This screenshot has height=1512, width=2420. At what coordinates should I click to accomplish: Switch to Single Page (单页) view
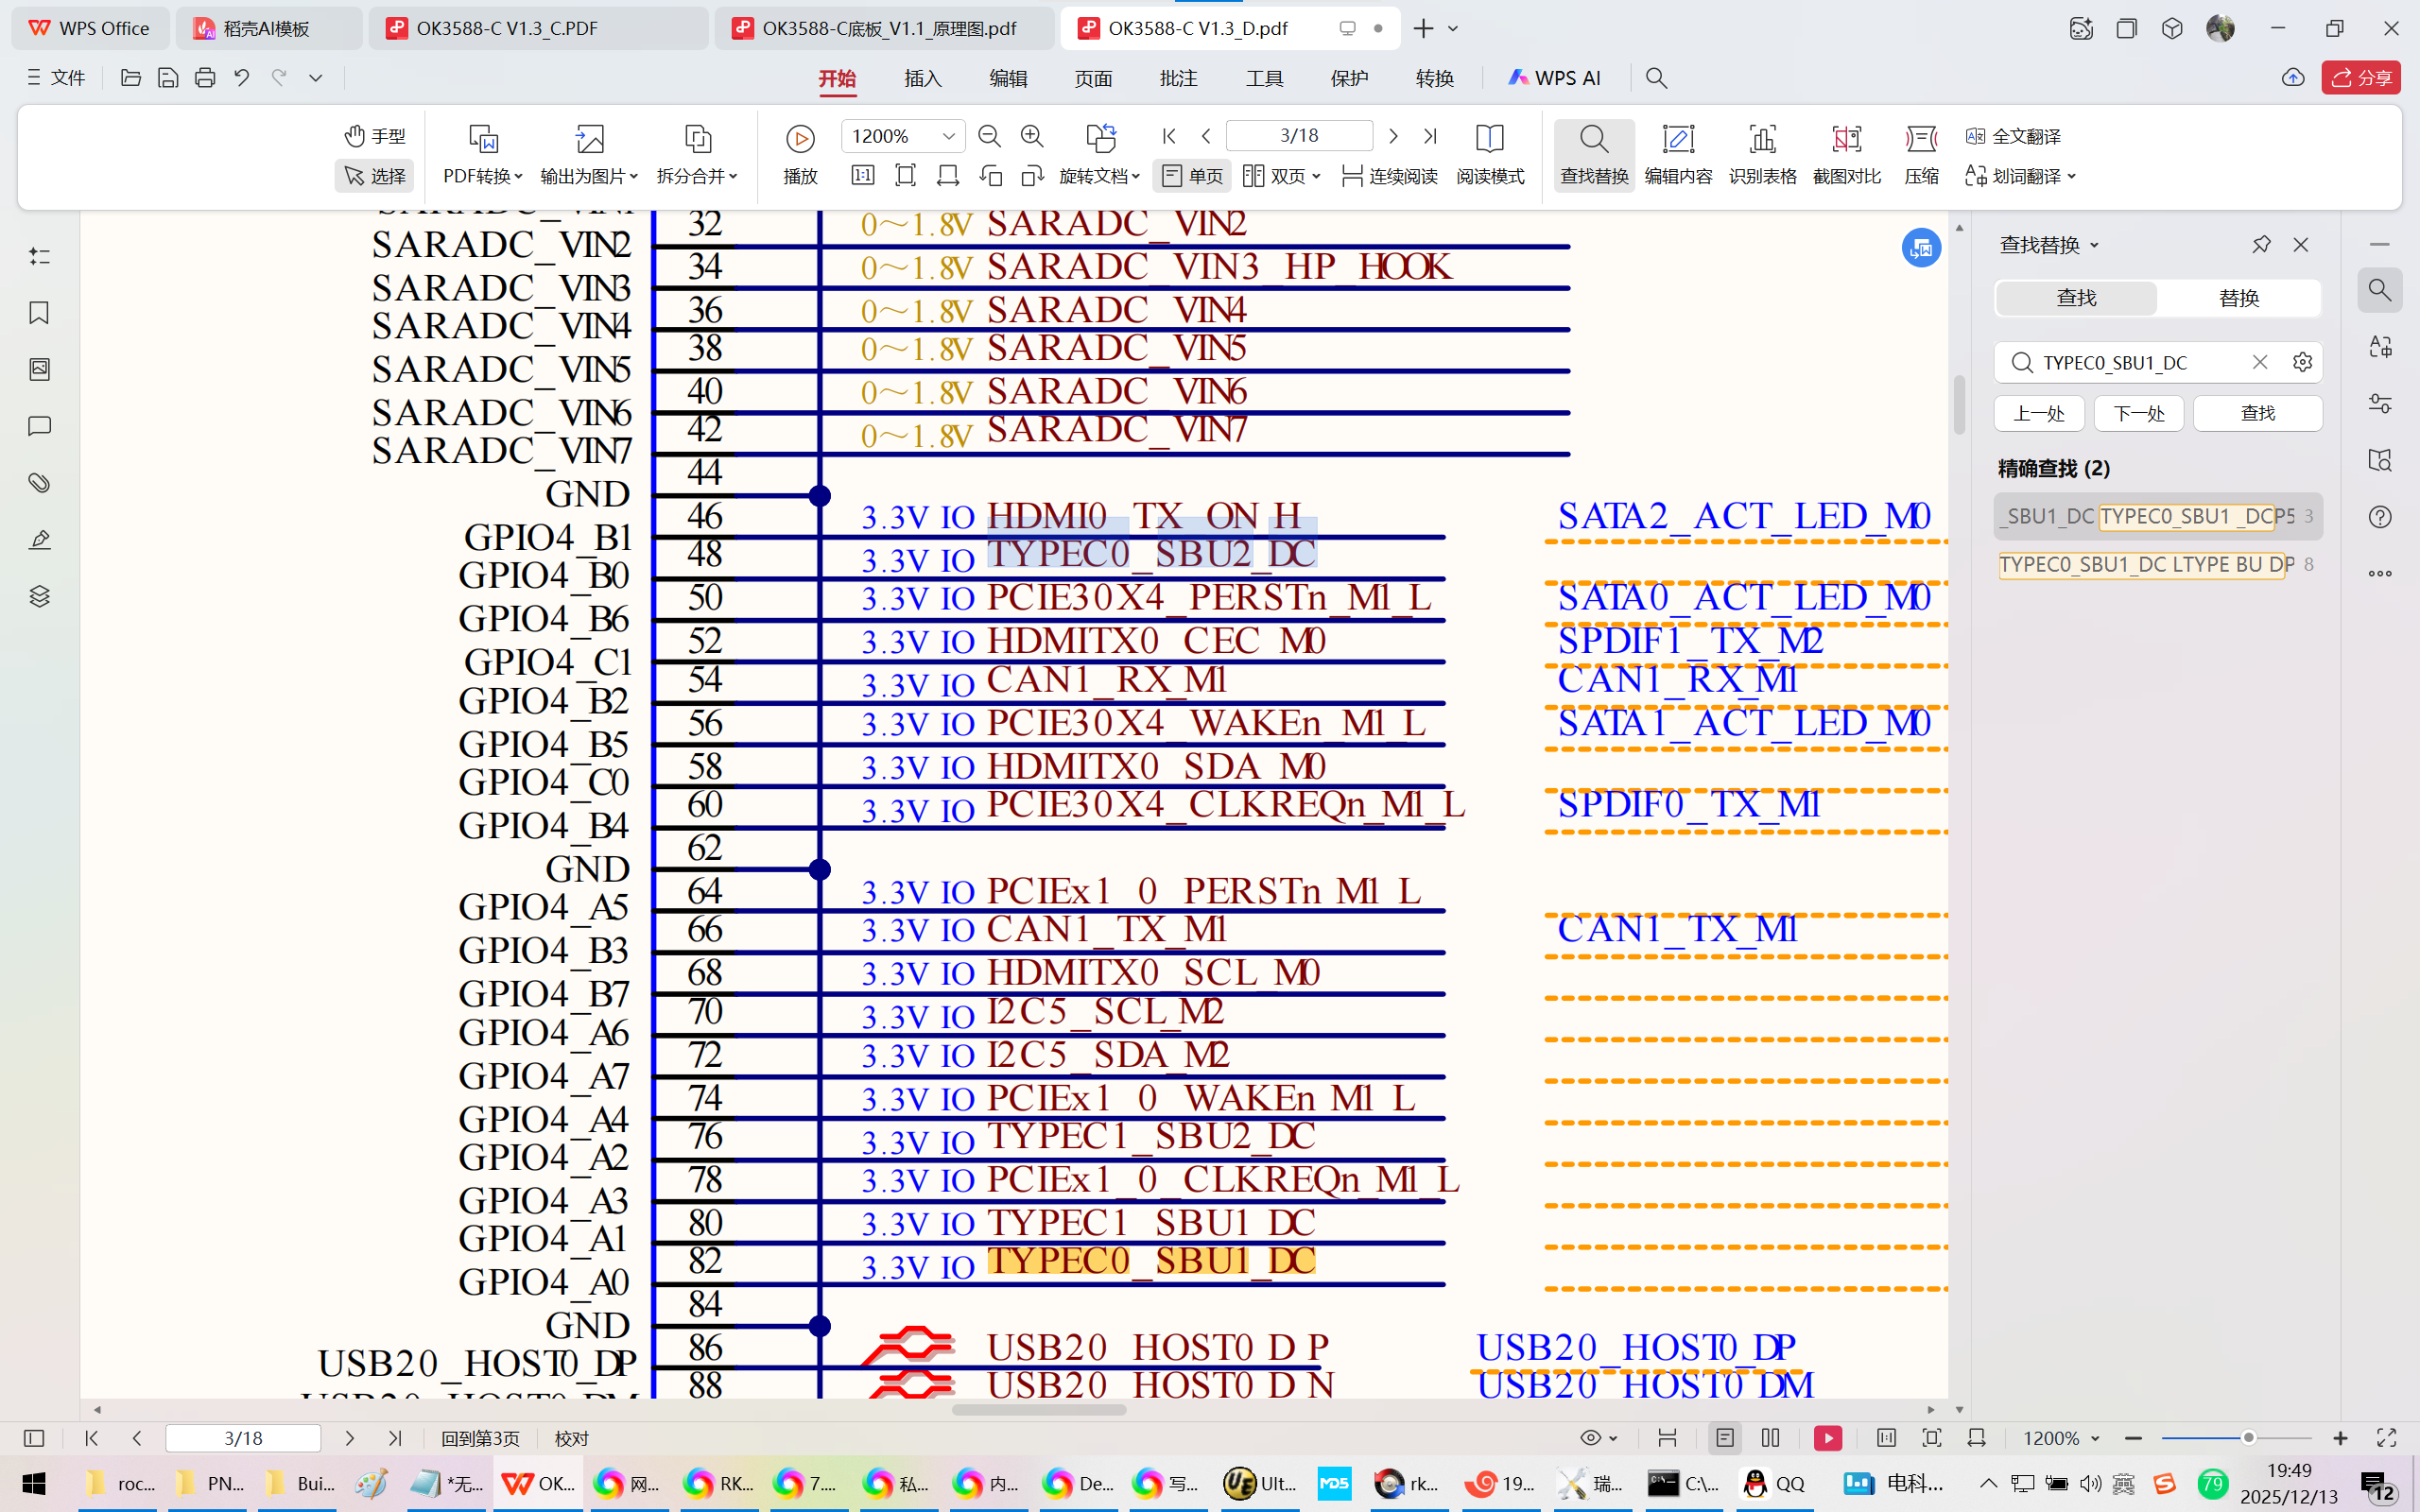(x=1192, y=176)
